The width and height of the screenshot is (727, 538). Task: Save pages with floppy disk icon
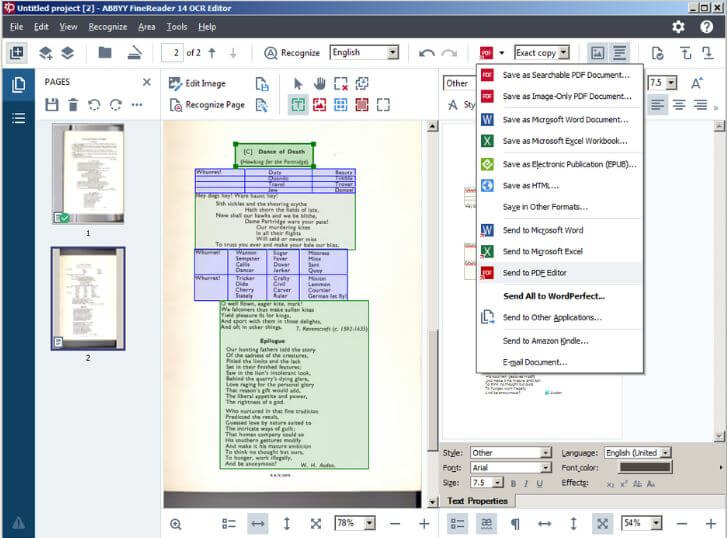(51, 105)
